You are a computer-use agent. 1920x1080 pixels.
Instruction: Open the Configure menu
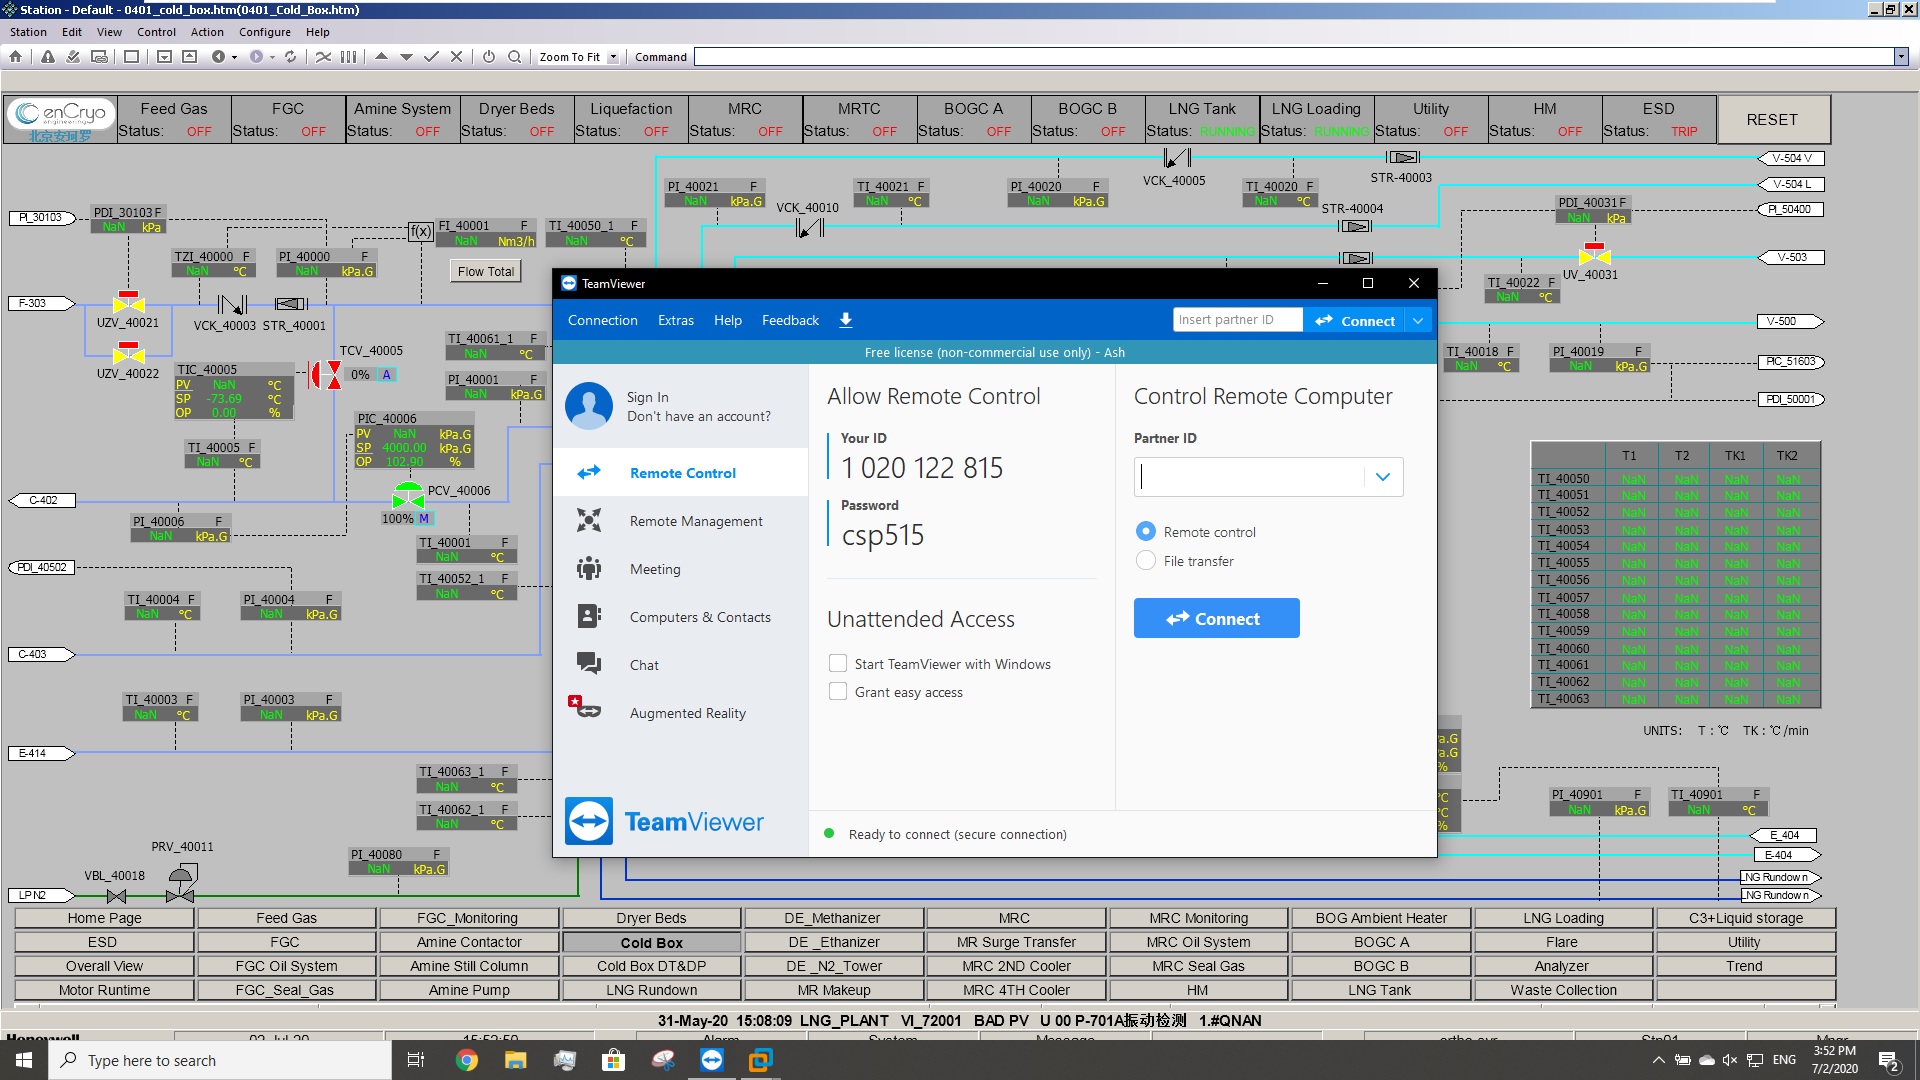click(265, 32)
